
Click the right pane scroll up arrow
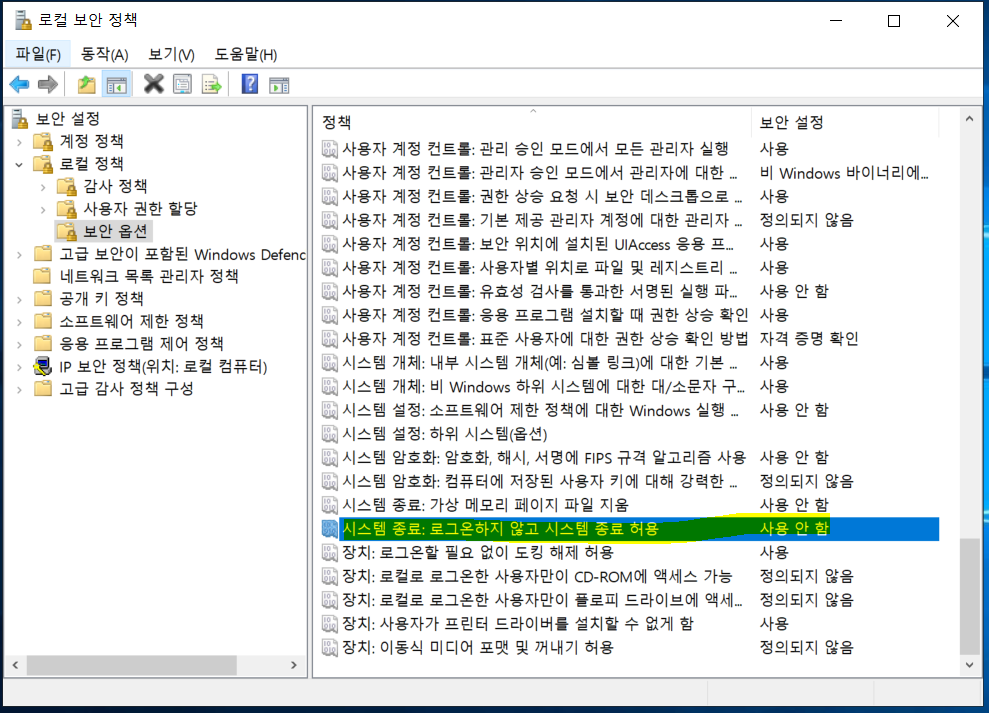(969, 119)
